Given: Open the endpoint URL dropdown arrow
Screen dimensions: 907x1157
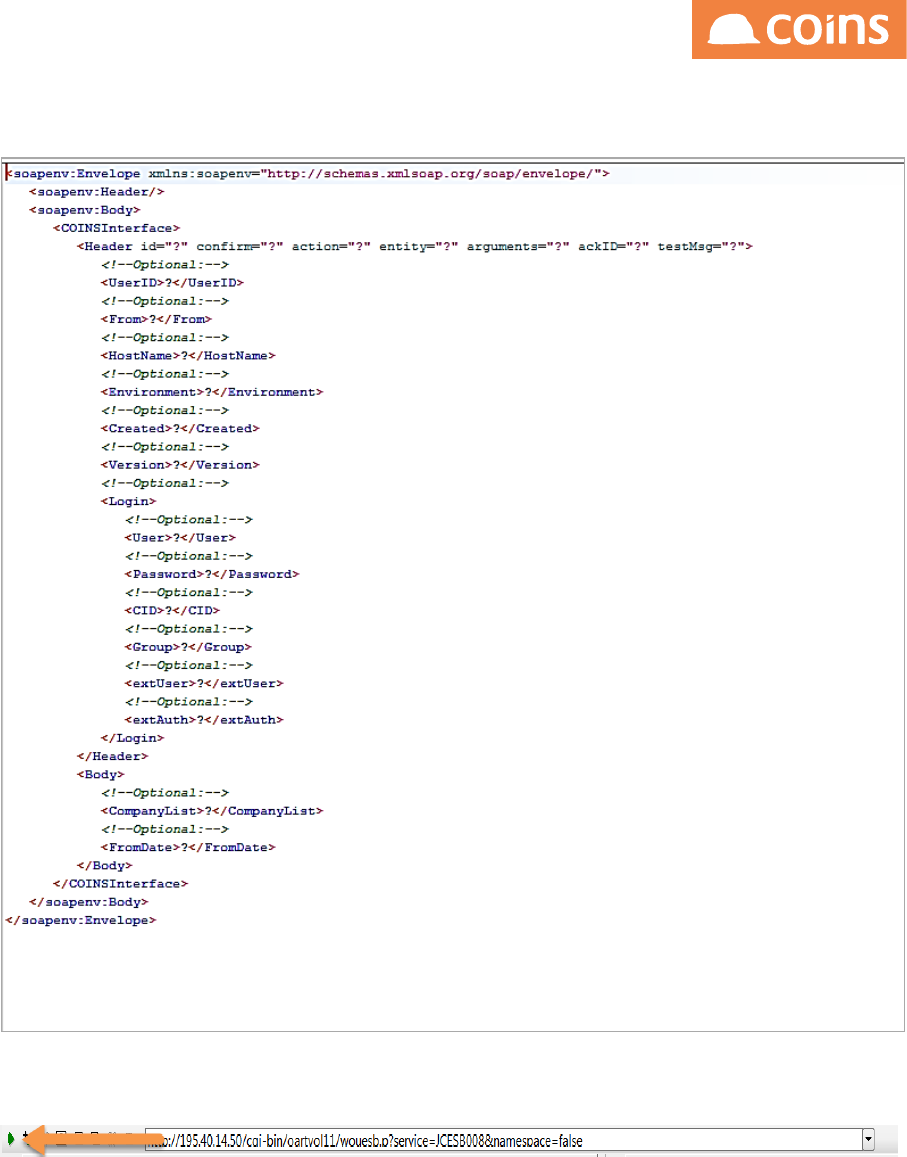Looking at the screenshot, I should pos(869,1139).
